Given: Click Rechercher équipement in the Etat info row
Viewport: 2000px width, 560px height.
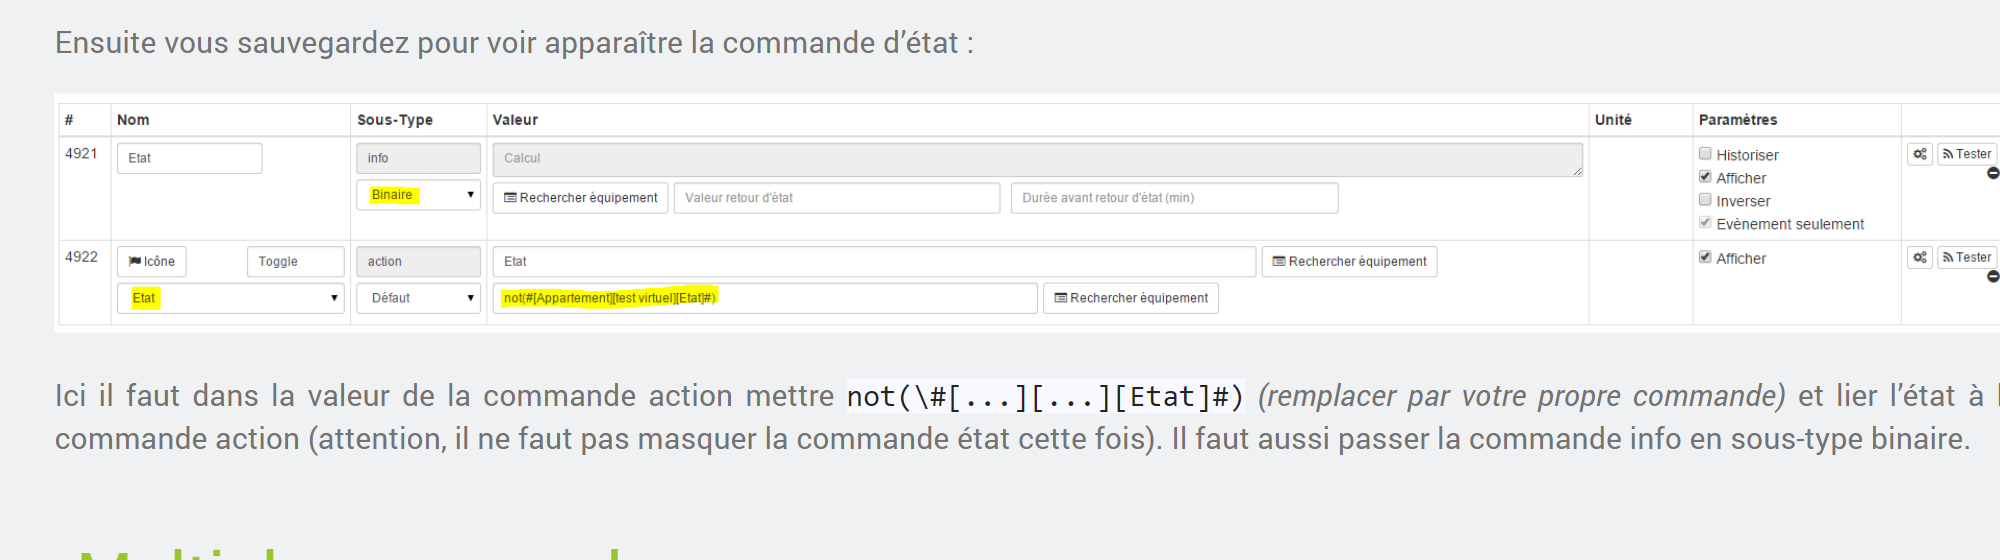Looking at the screenshot, I should [x=580, y=198].
